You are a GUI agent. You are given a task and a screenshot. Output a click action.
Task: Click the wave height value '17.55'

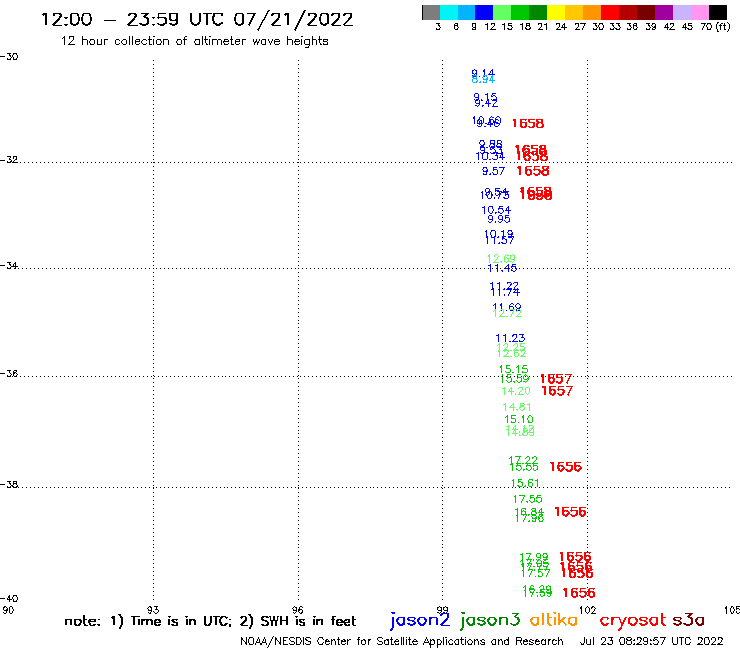click(528, 499)
